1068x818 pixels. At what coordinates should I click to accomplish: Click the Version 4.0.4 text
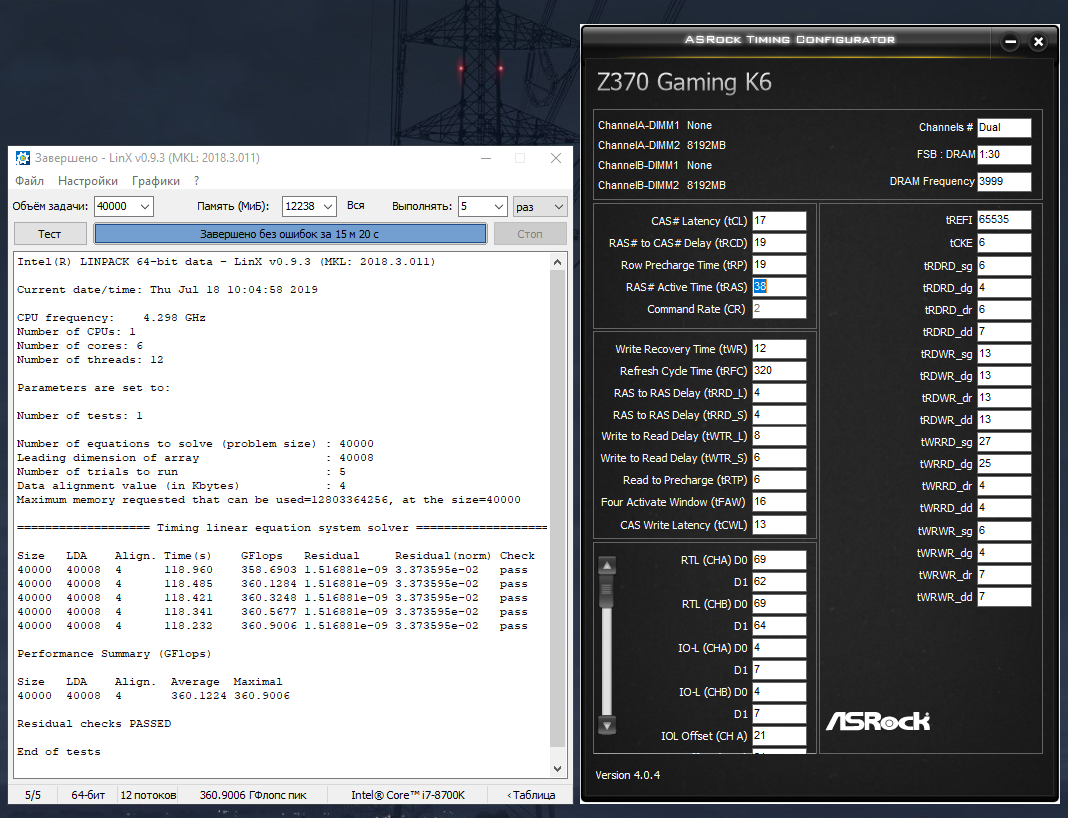click(x=627, y=775)
